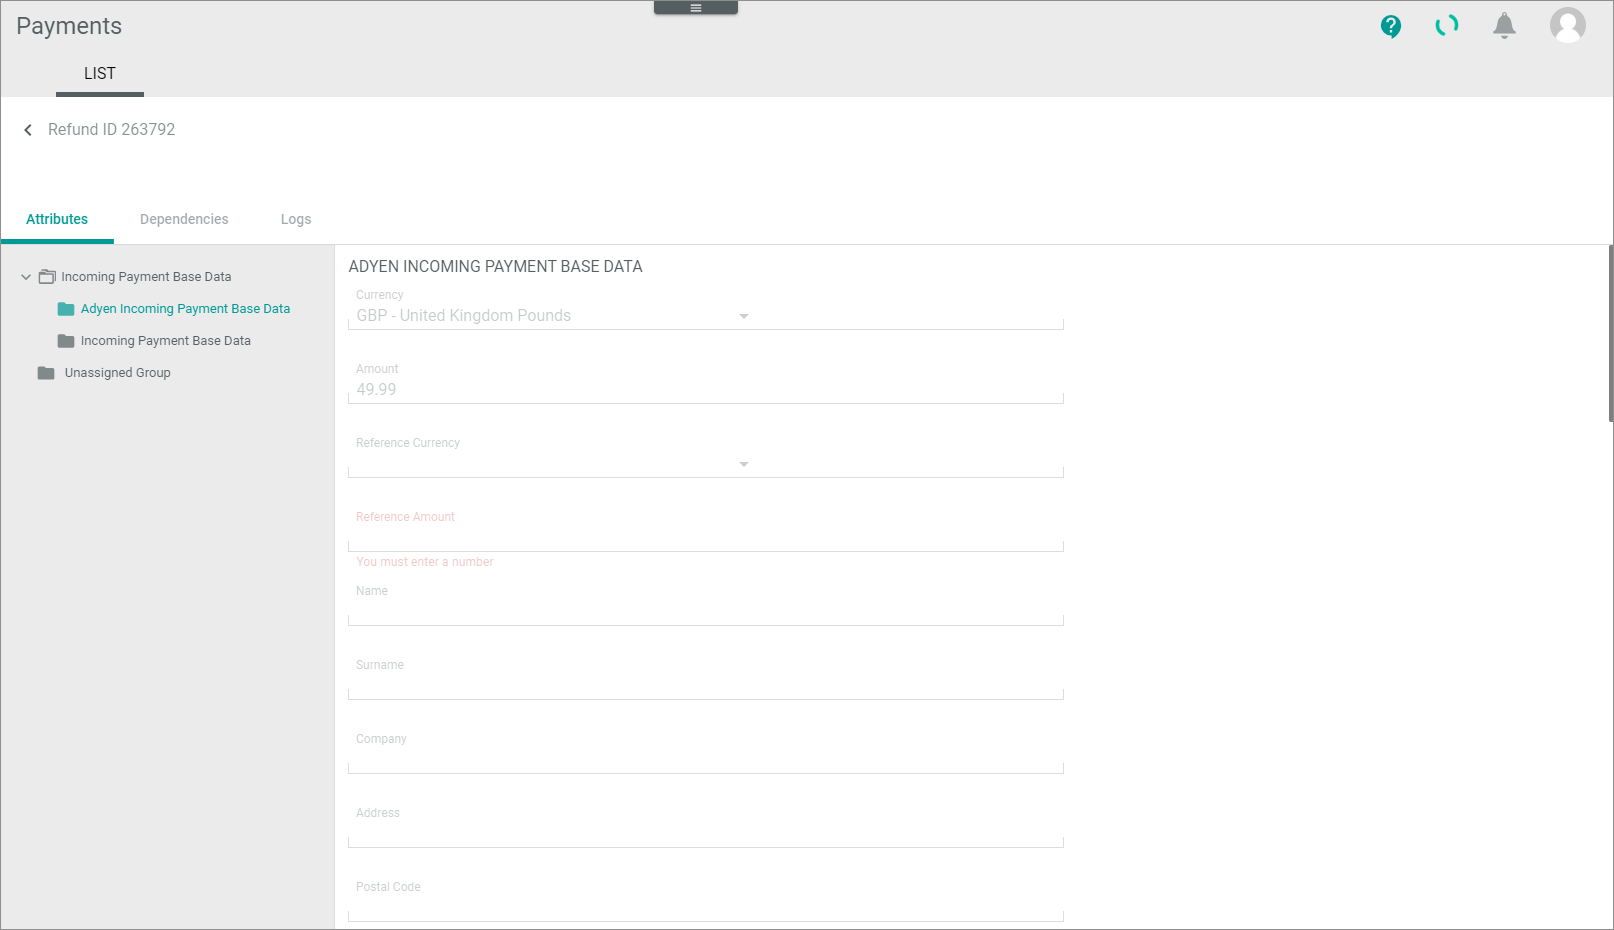This screenshot has width=1614, height=930.
Task: Click the Reference Amount input field
Action: click(705, 538)
